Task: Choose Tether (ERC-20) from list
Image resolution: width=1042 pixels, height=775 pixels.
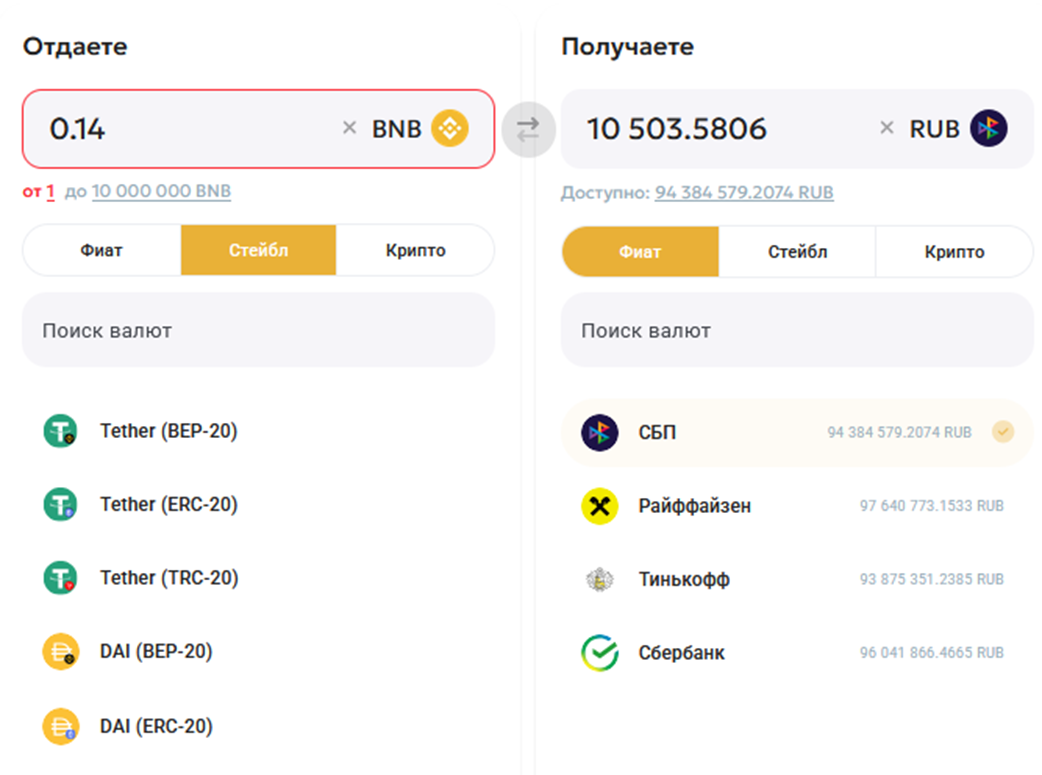Action: pos(168,505)
